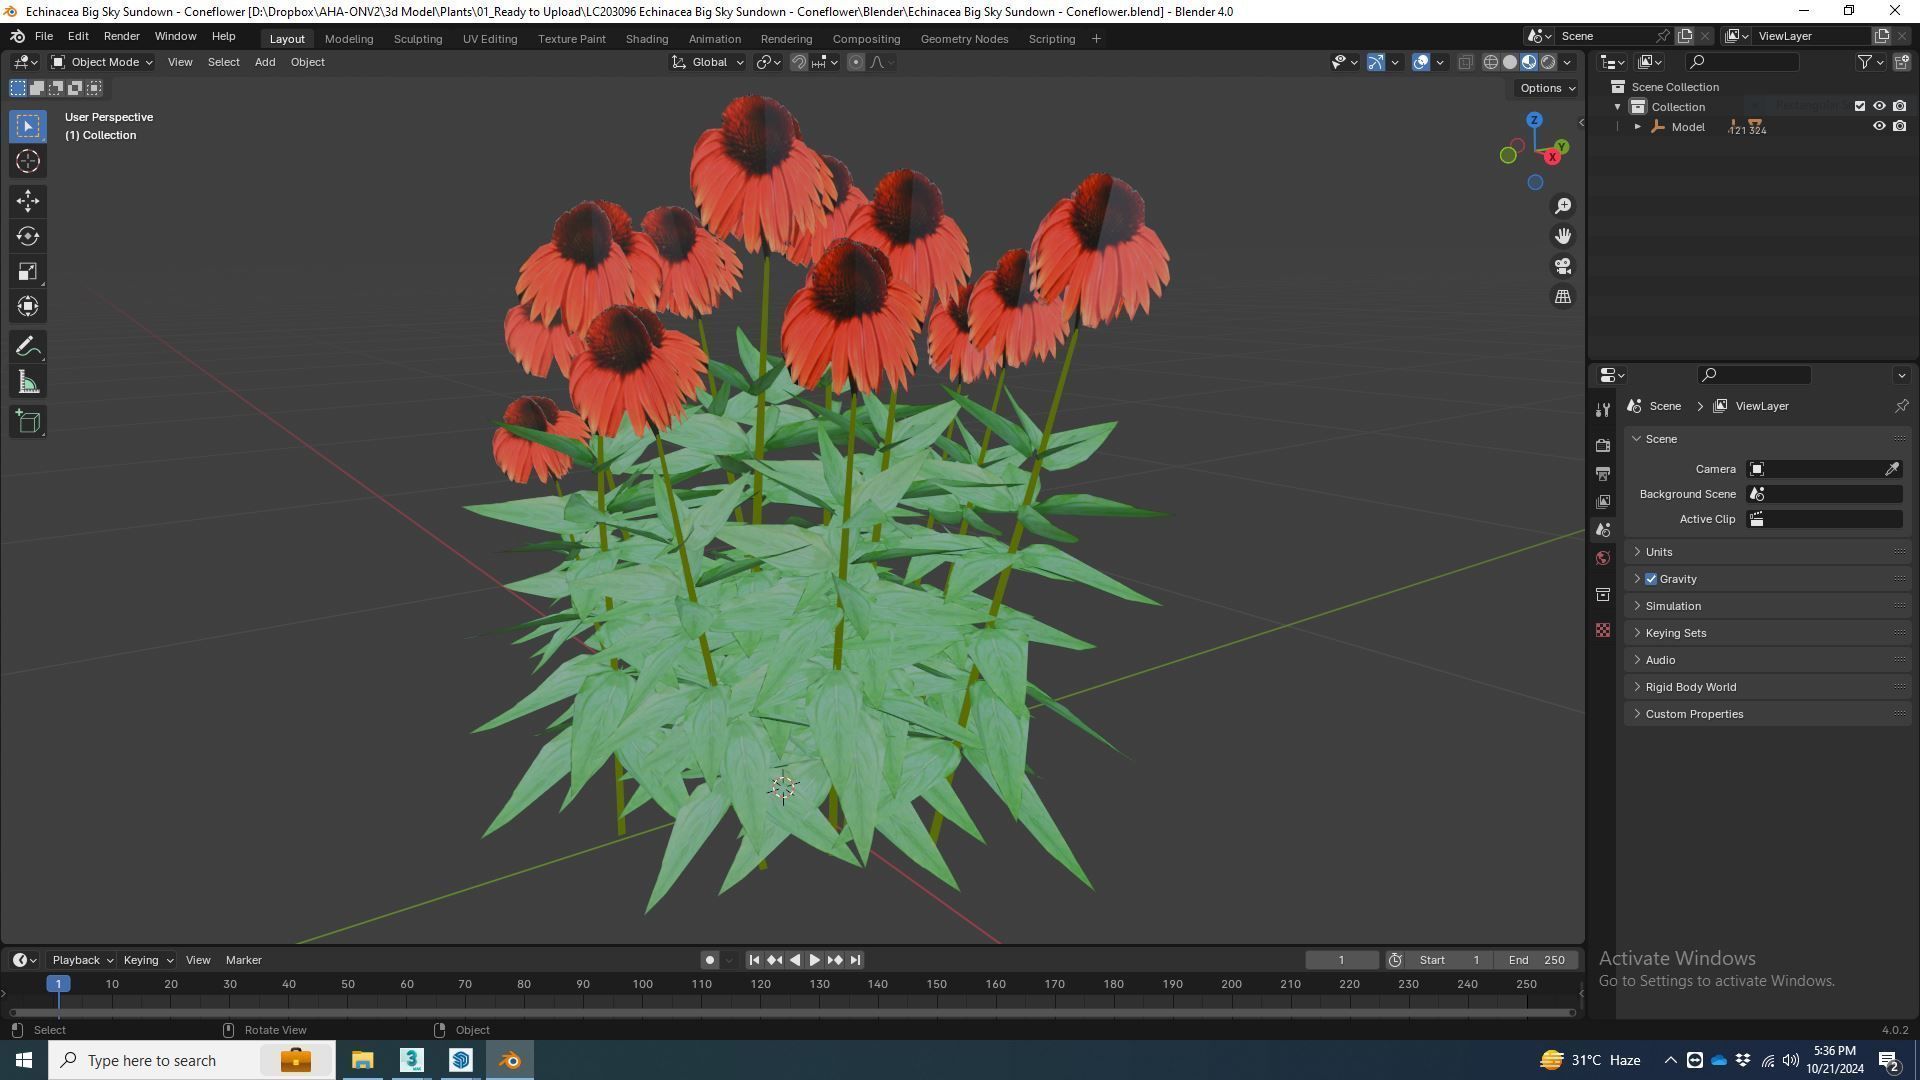This screenshot has height=1080, width=1920.
Task: Open the pivot point dropdown
Action: pos(769,62)
